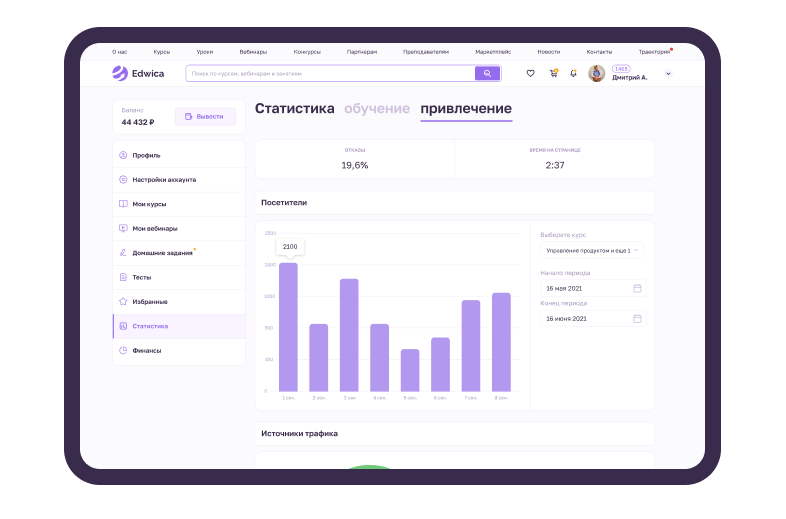Click the Edwica logo
Screen dimensions: 786x519
click(137, 73)
